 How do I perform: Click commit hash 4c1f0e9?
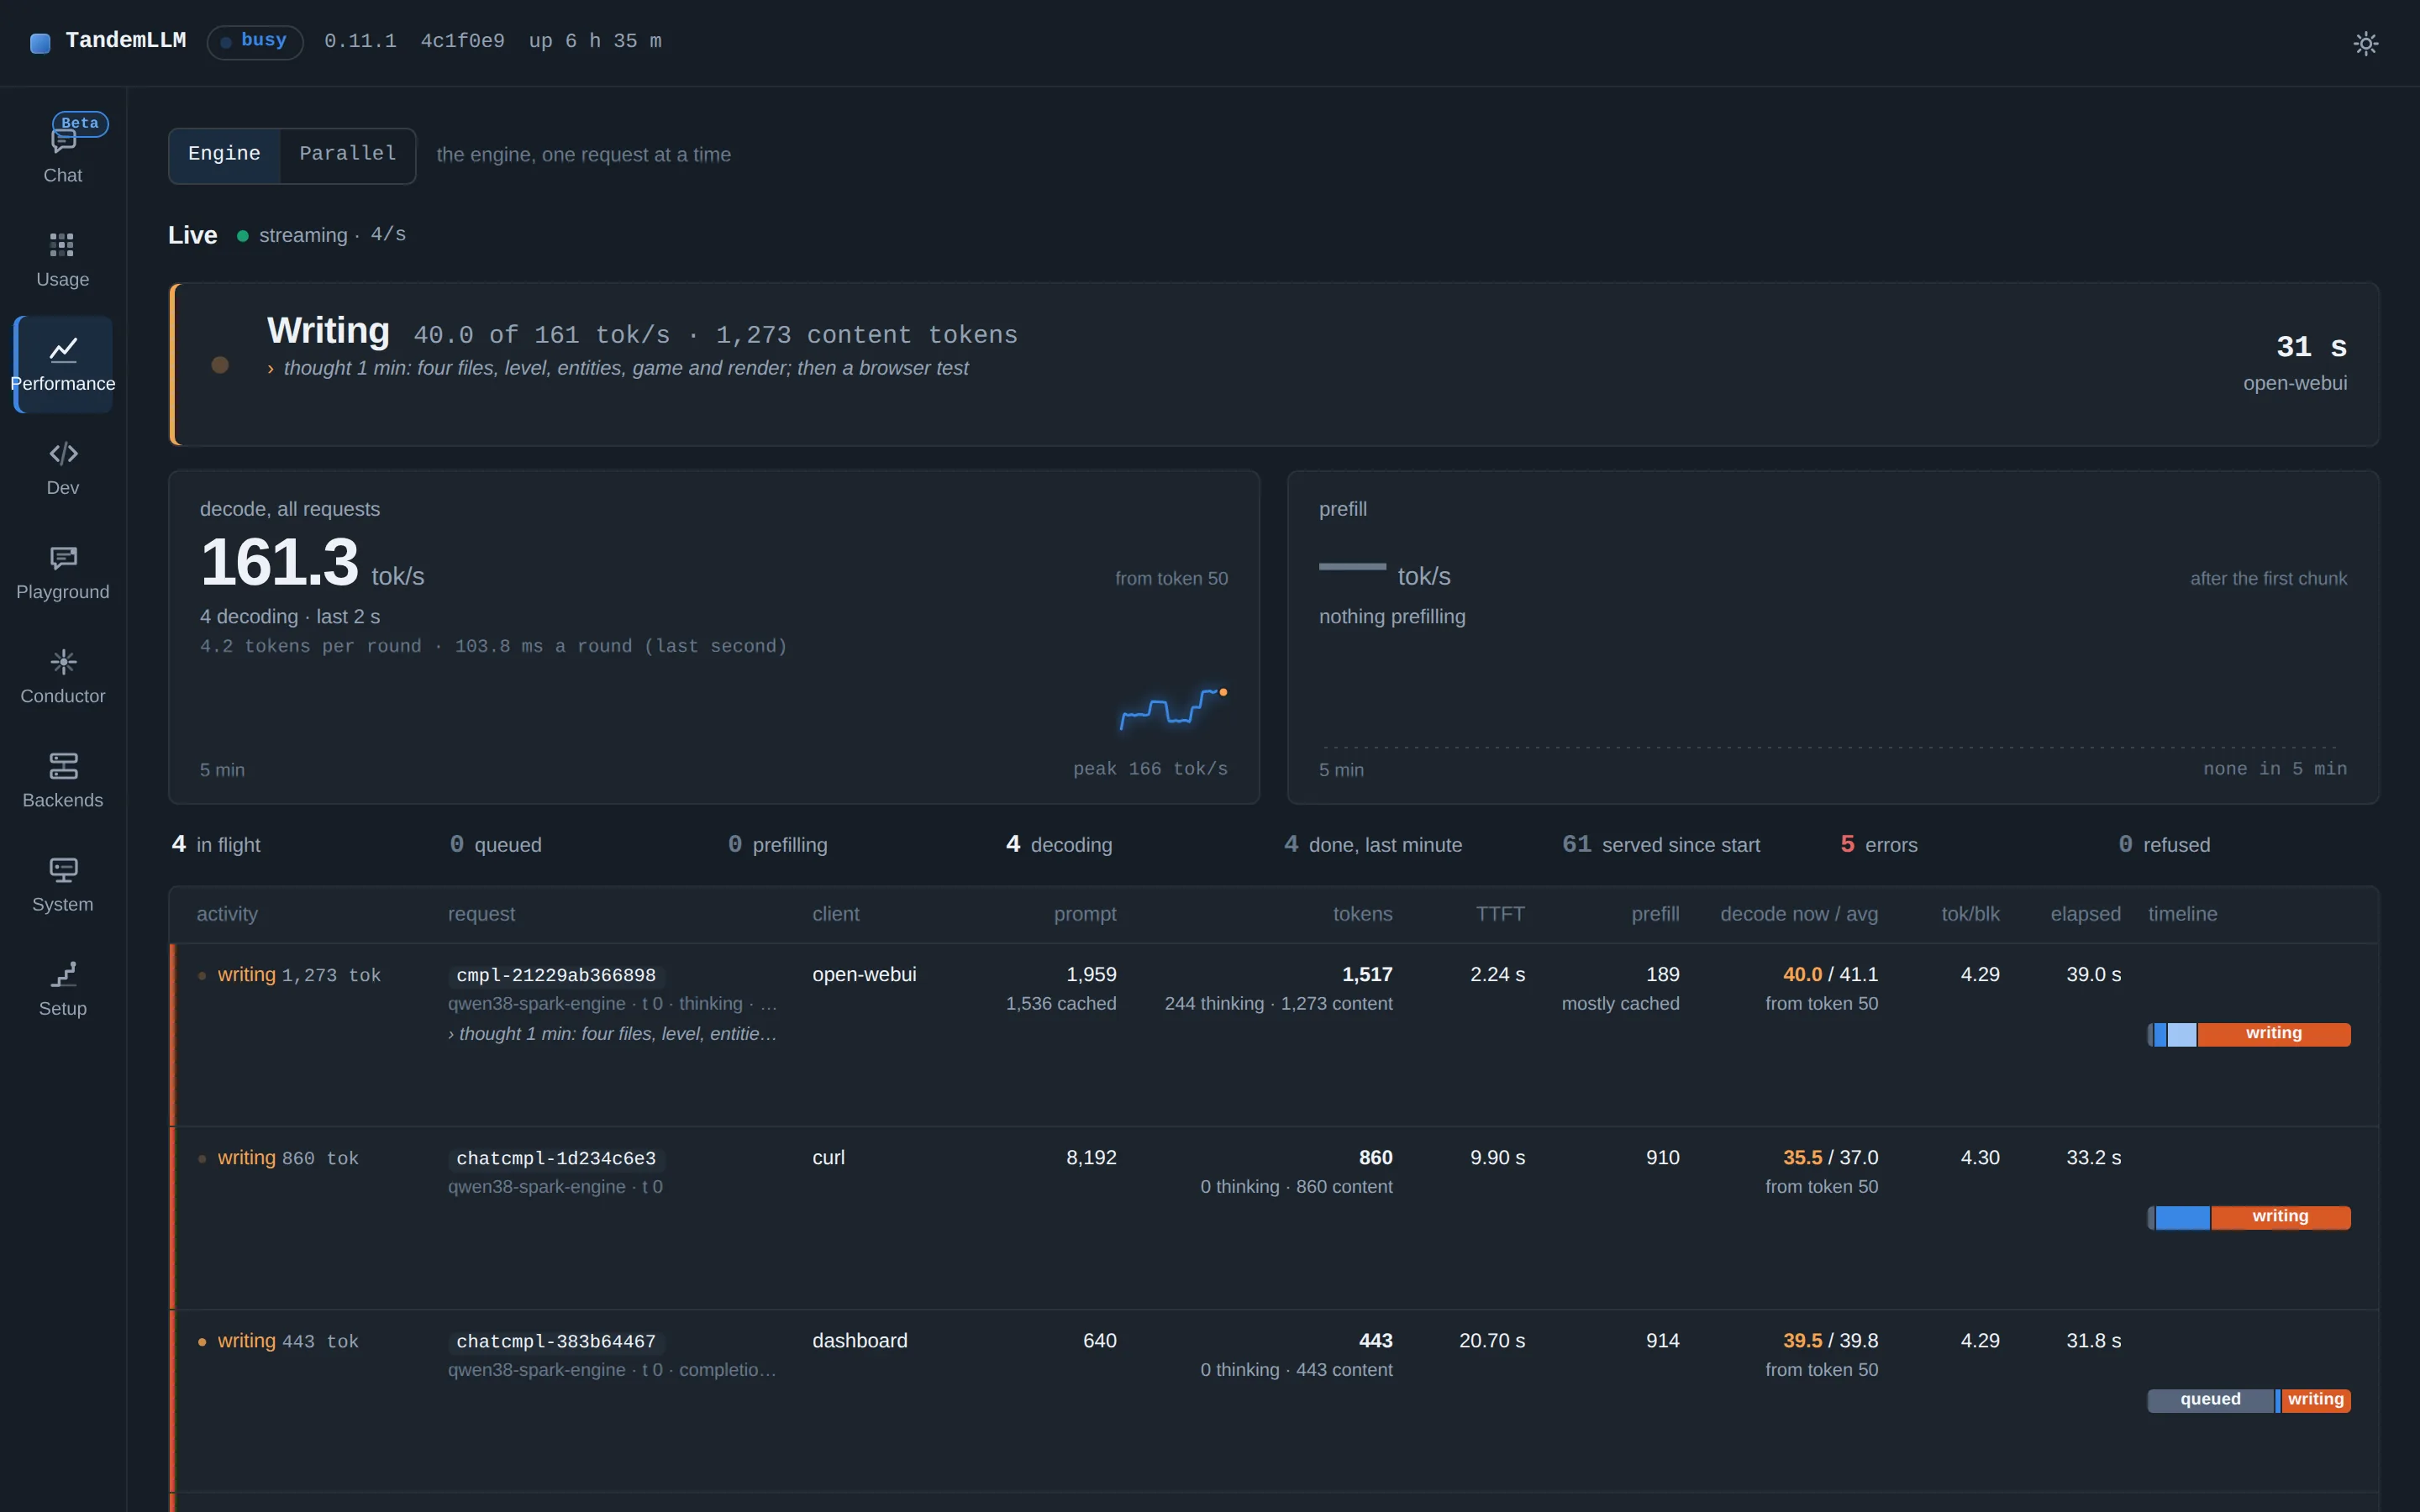coord(462,42)
